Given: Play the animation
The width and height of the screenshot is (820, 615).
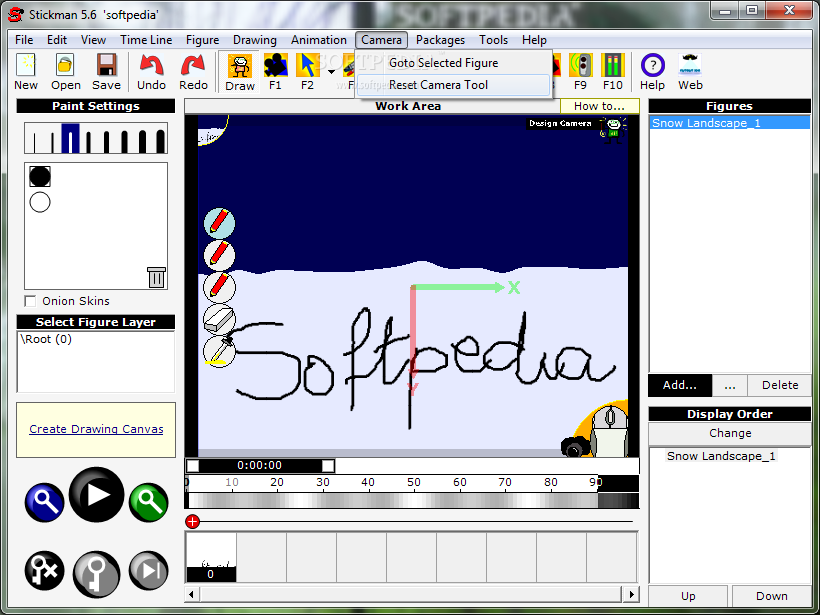Looking at the screenshot, I should pos(96,495).
